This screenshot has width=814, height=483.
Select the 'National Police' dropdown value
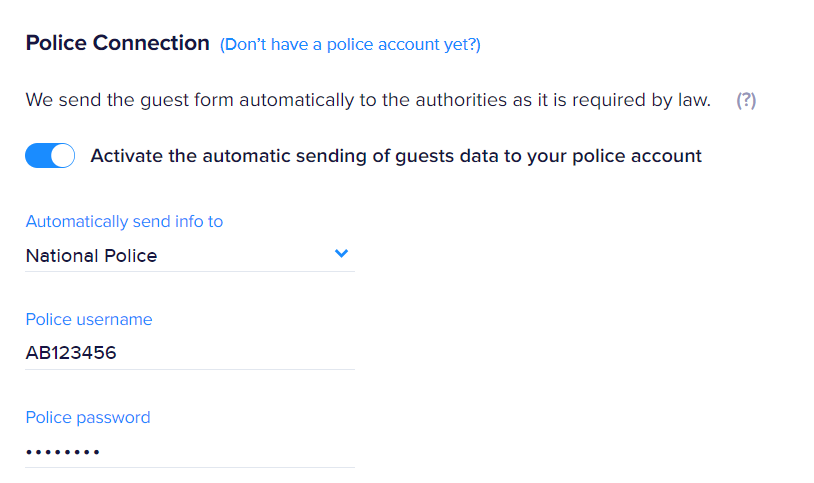coord(92,255)
